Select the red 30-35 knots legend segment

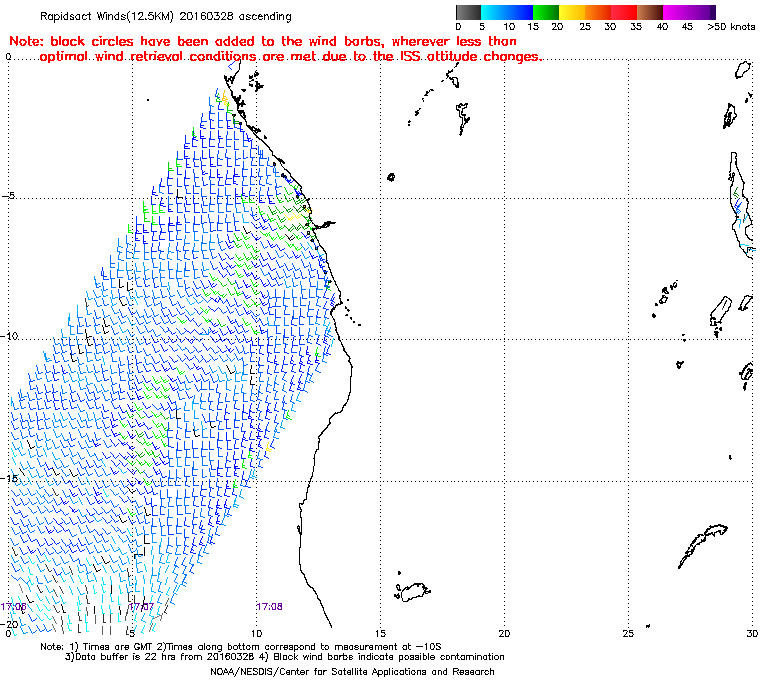(x=624, y=12)
